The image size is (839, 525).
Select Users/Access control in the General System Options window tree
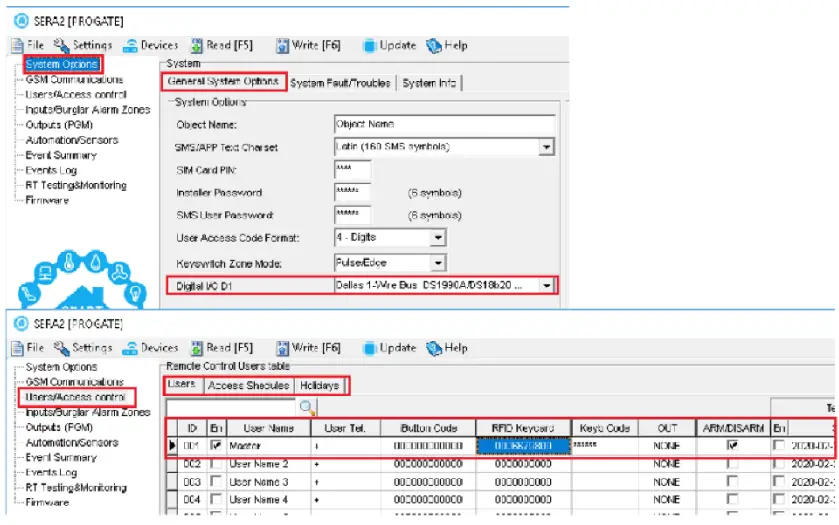76,95
